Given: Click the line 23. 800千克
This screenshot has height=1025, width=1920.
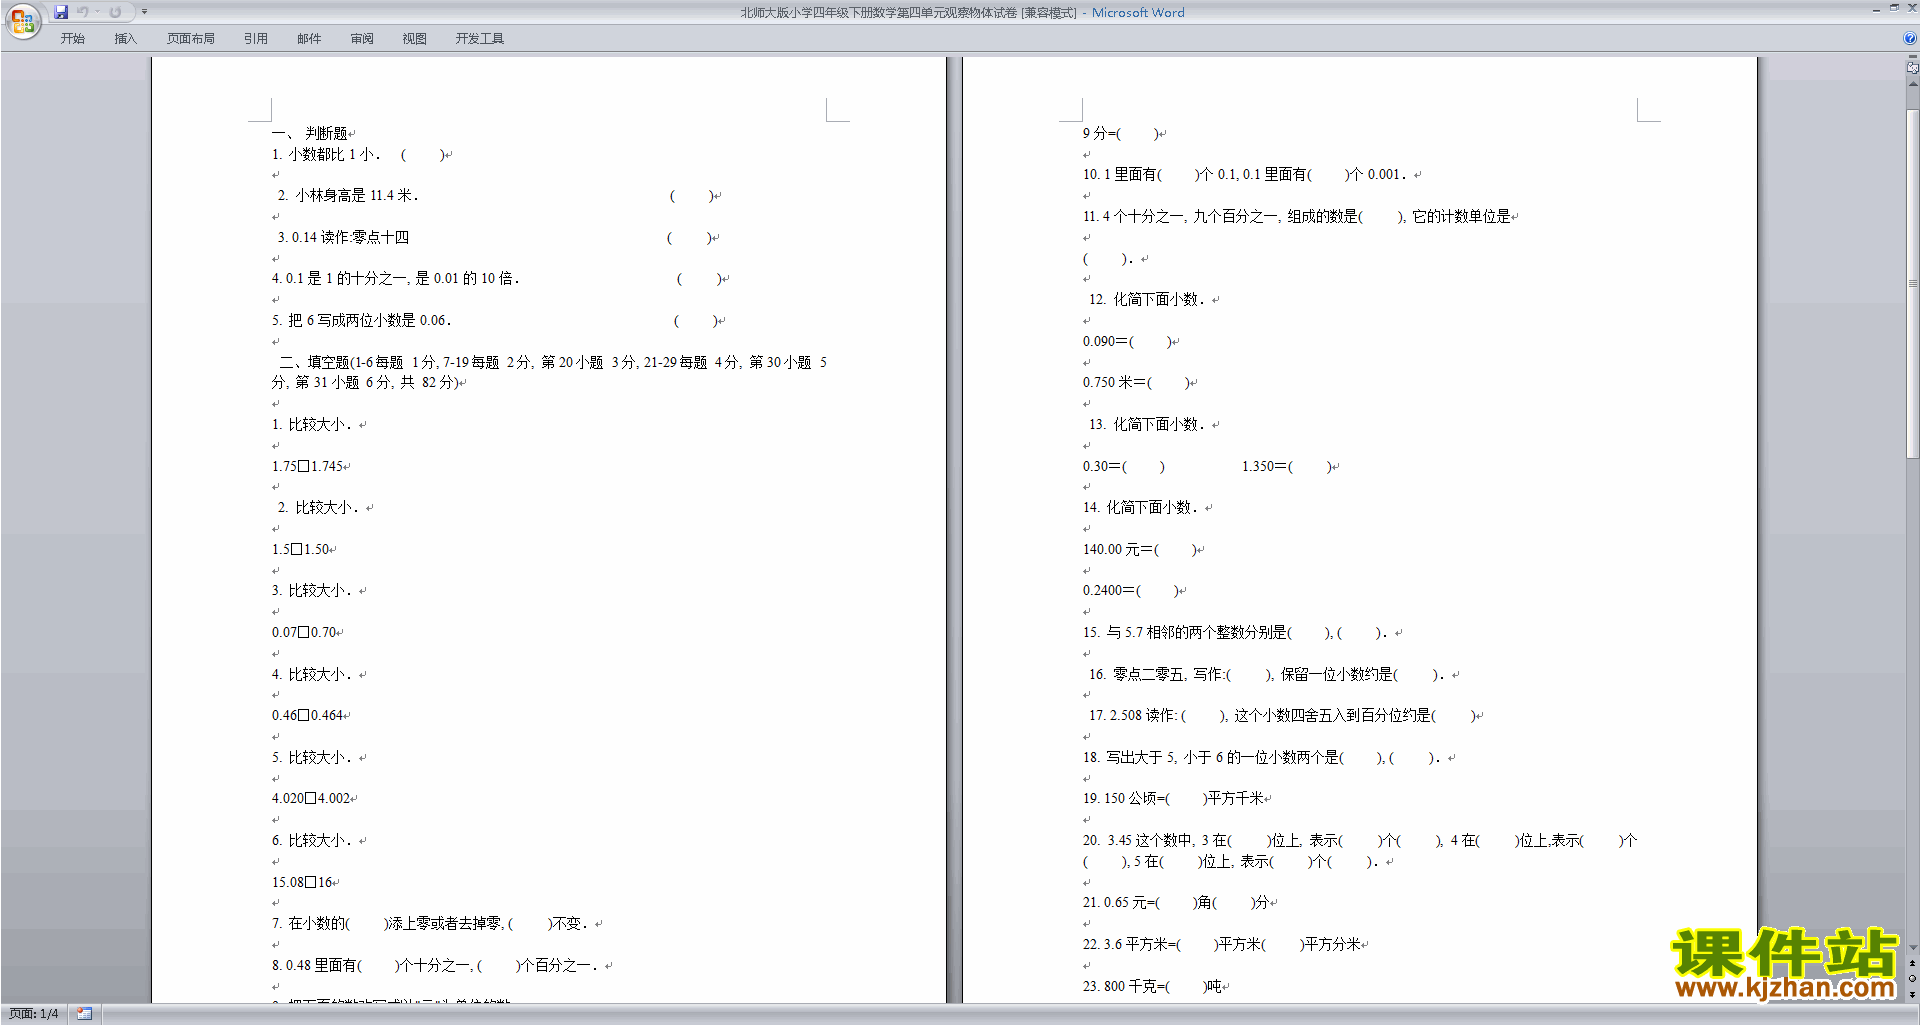Looking at the screenshot, I should (x=1153, y=987).
